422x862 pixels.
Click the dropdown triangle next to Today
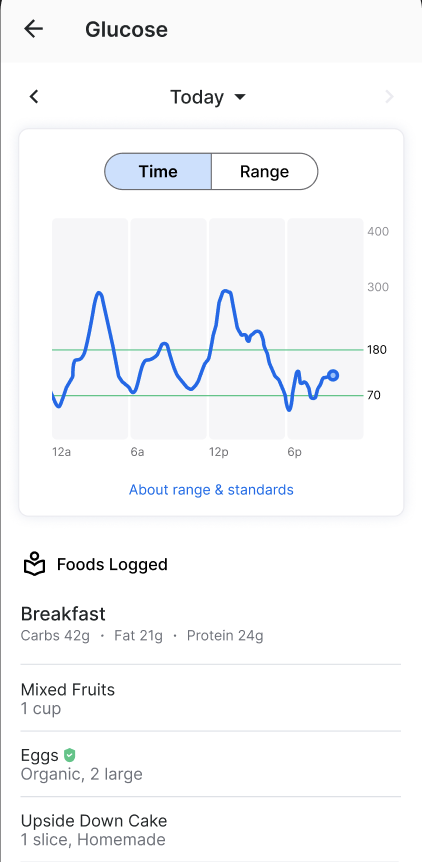pos(240,97)
